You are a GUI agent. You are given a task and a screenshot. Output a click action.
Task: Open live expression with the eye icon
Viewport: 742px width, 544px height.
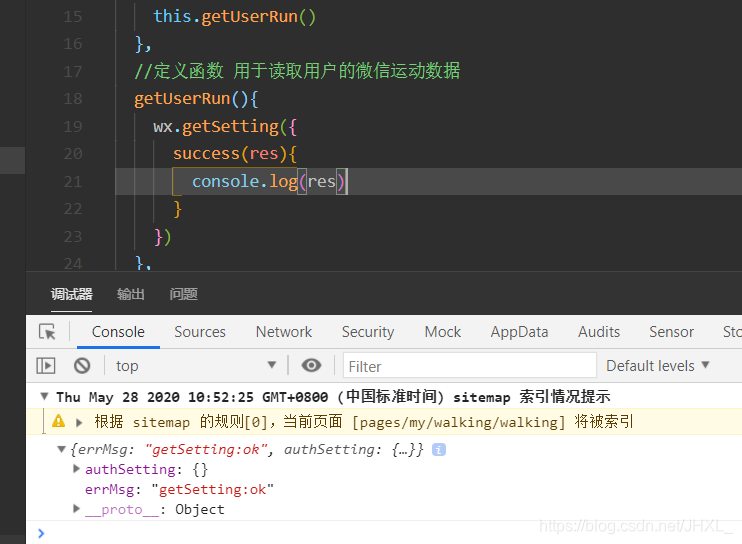311,365
